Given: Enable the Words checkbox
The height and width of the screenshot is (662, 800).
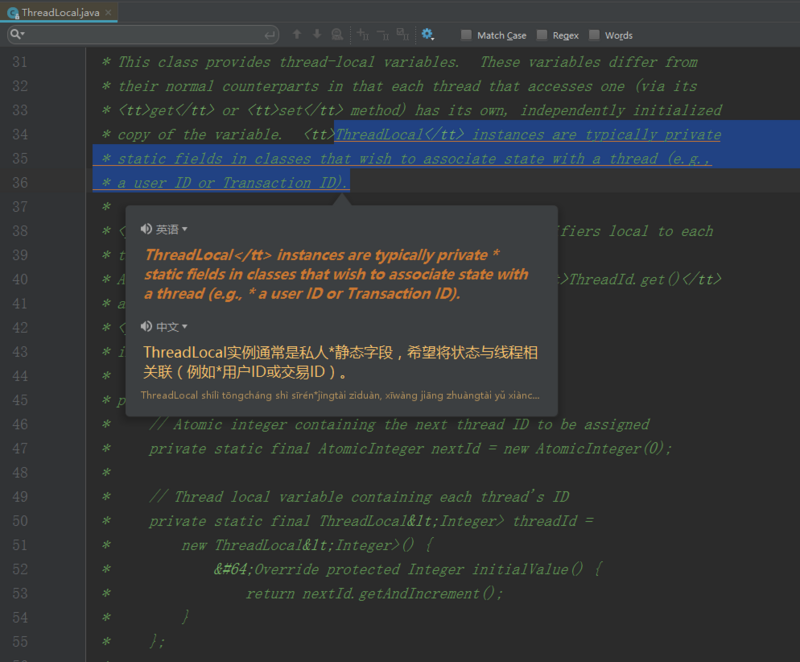Looking at the screenshot, I should [x=594, y=35].
